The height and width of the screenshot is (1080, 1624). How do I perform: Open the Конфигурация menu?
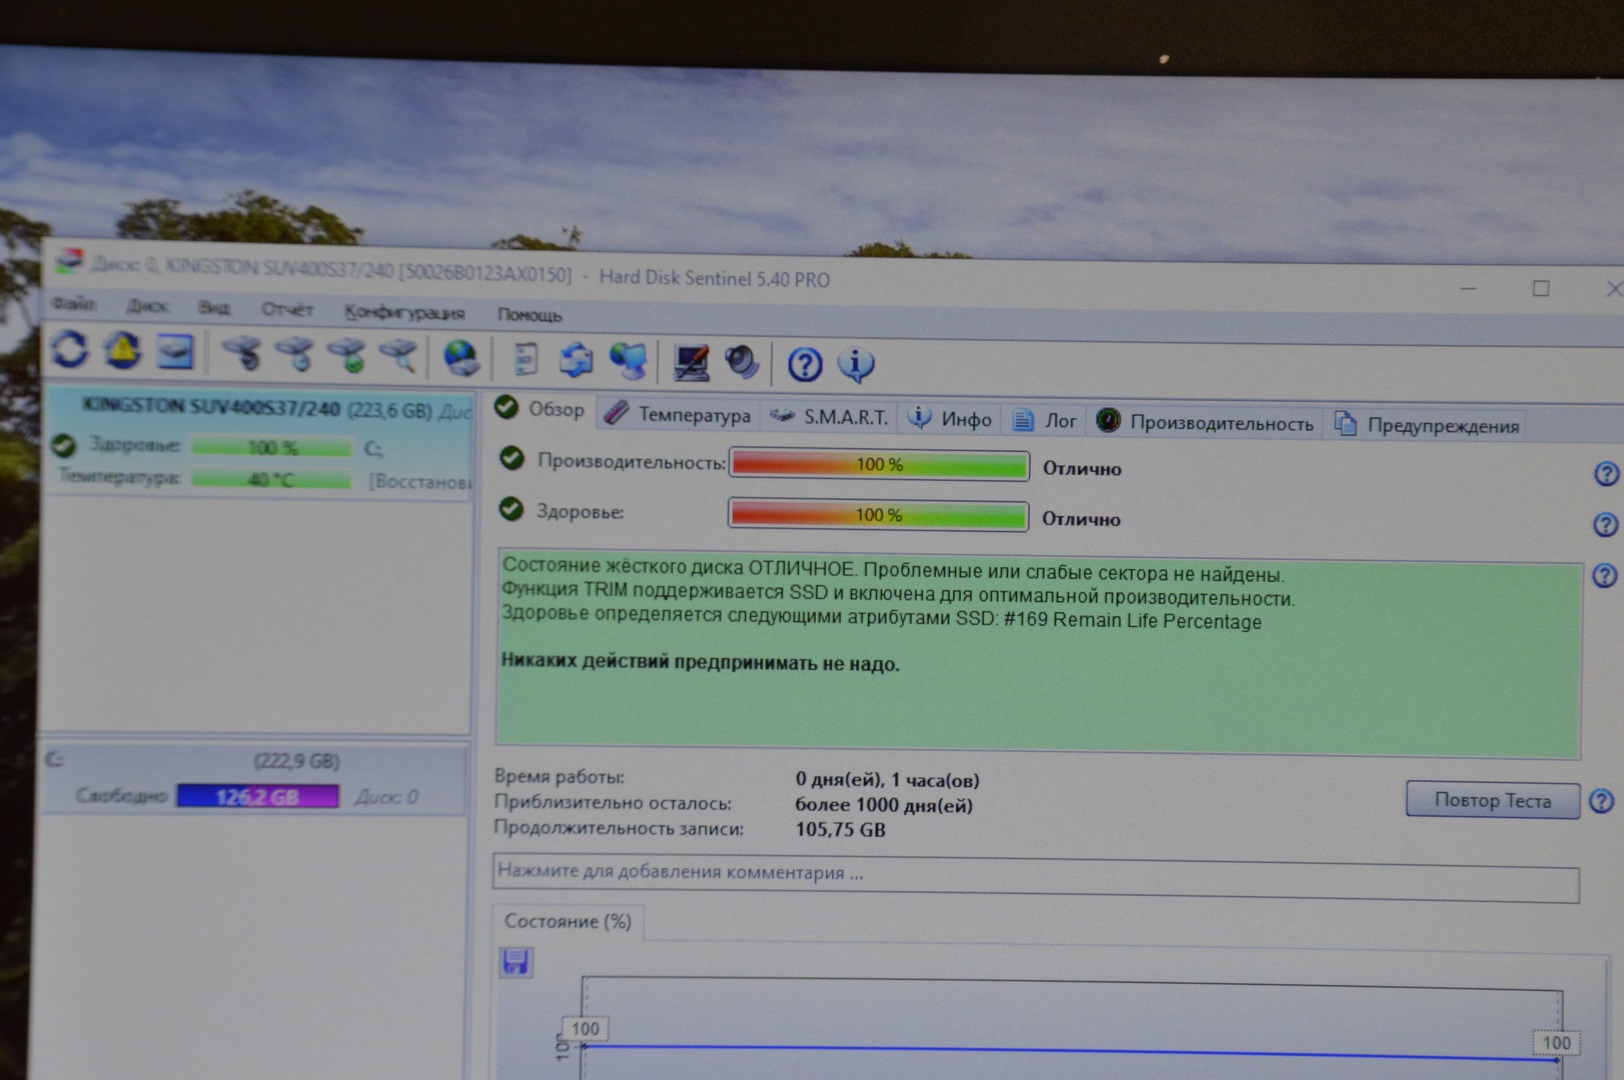pos(404,312)
